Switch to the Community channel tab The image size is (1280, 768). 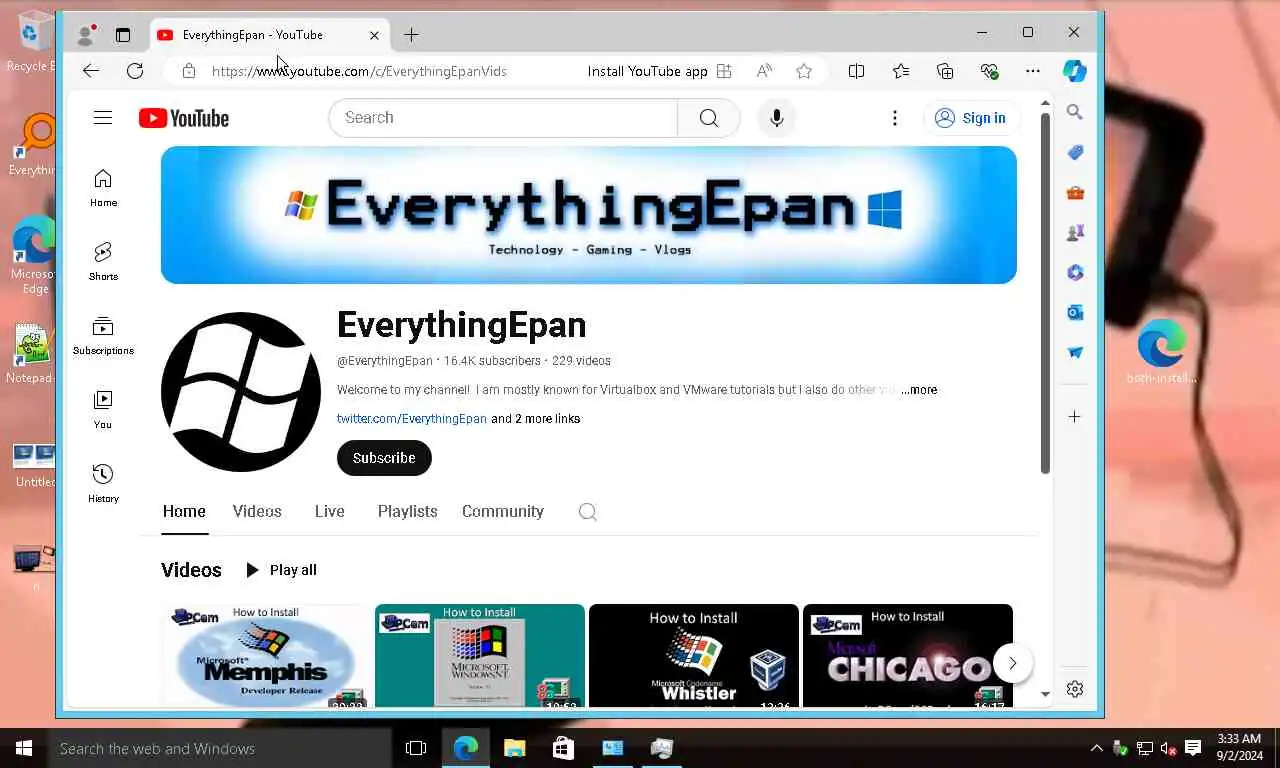pyautogui.click(x=503, y=511)
